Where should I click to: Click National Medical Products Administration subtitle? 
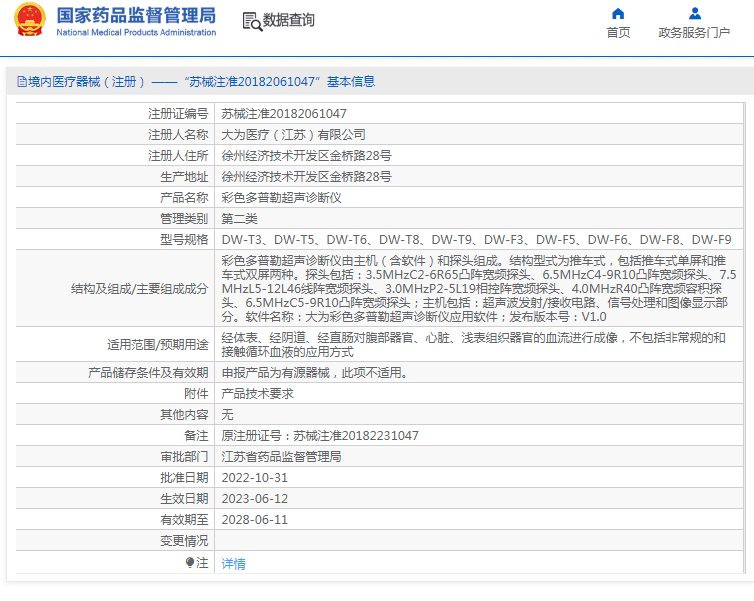point(136,32)
